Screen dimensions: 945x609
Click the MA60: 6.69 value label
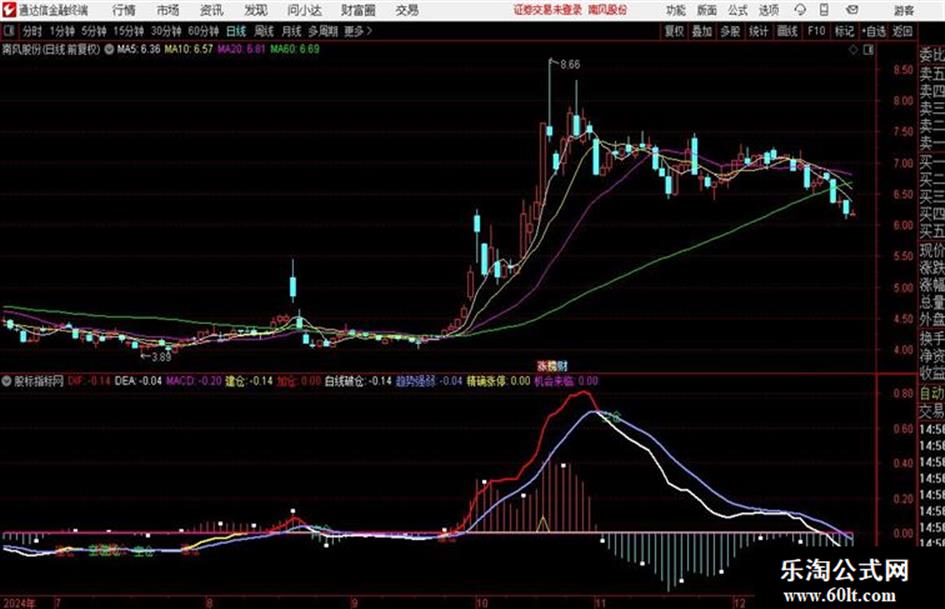pyautogui.click(x=295, y=49)
